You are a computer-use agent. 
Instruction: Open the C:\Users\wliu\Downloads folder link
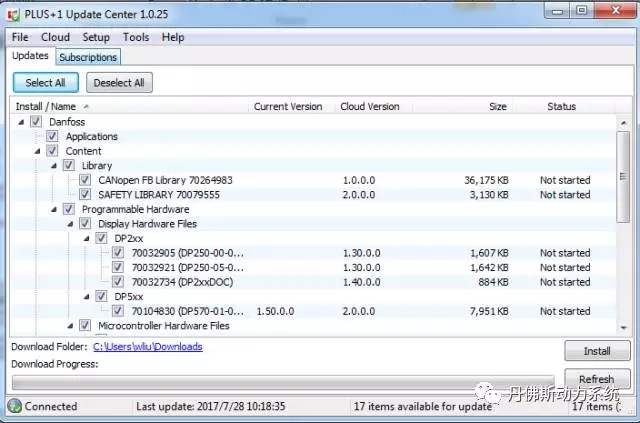click(147, 347)
